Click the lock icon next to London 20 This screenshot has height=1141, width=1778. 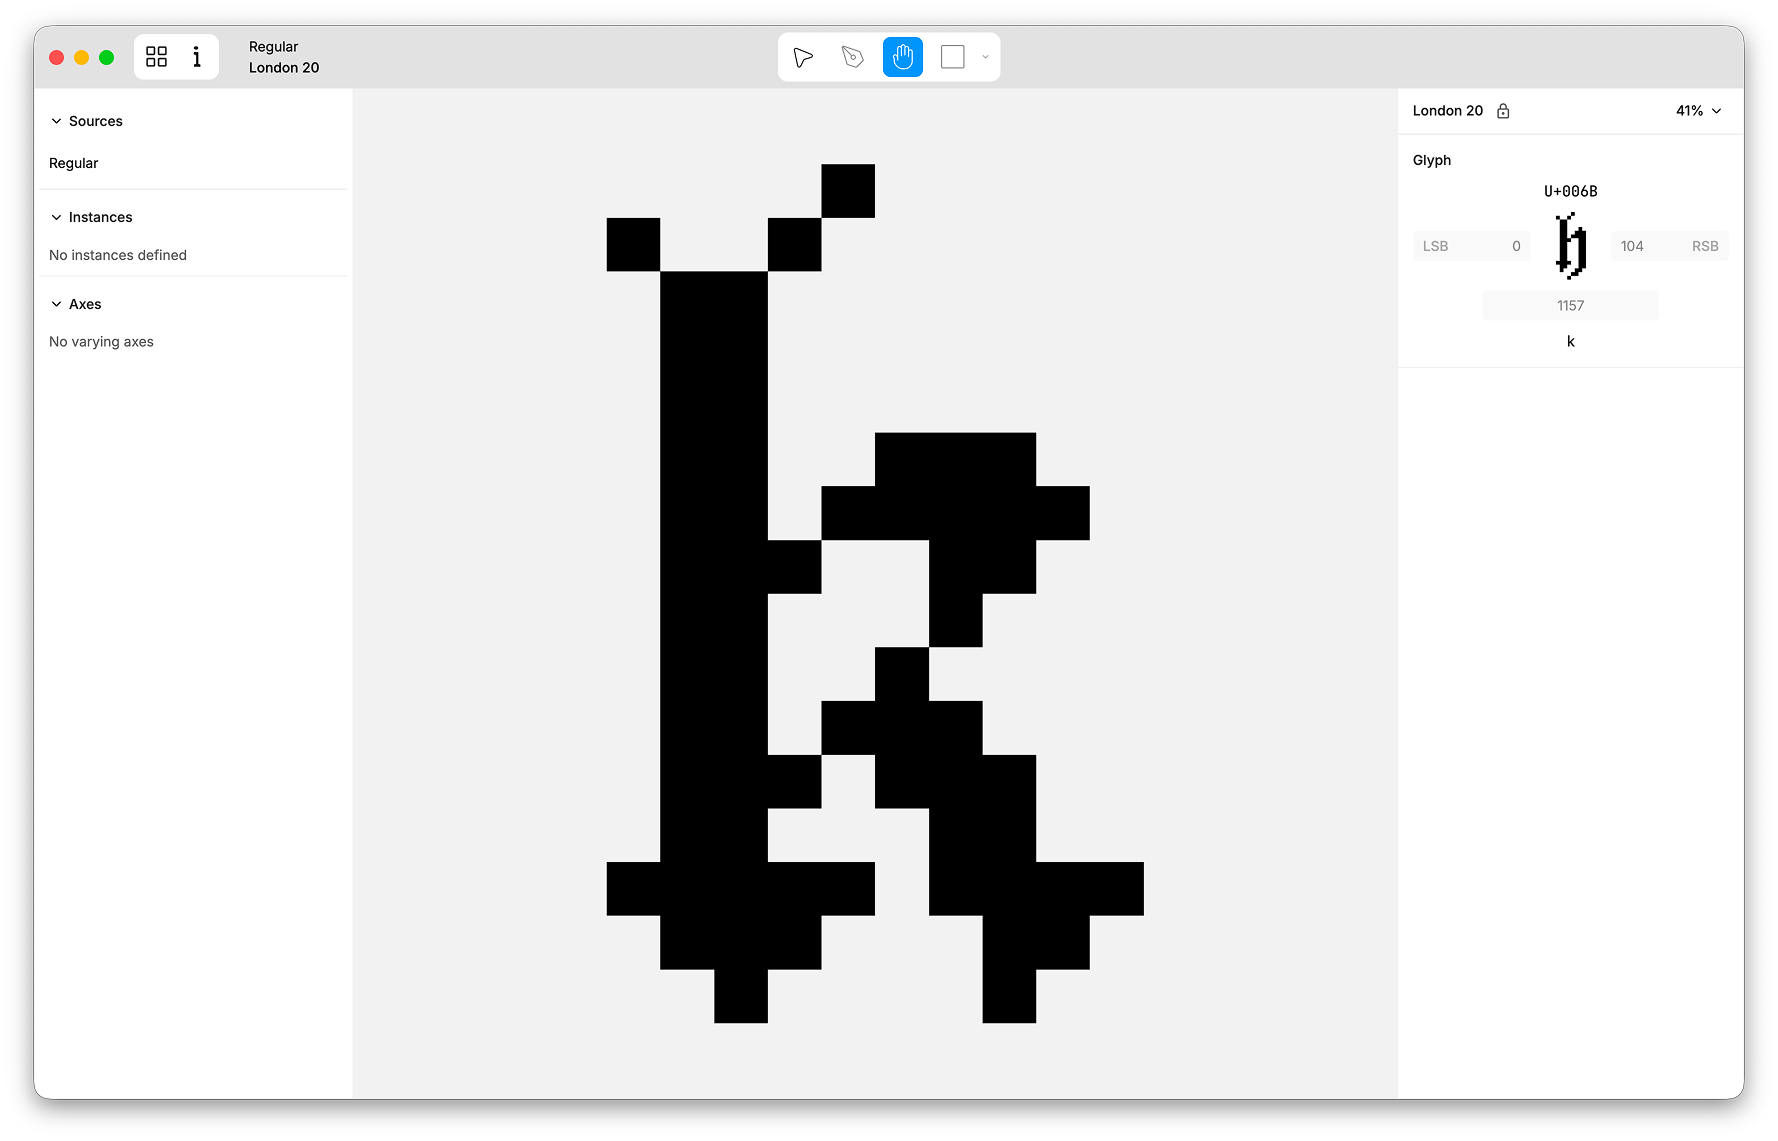pos(1503,111)
